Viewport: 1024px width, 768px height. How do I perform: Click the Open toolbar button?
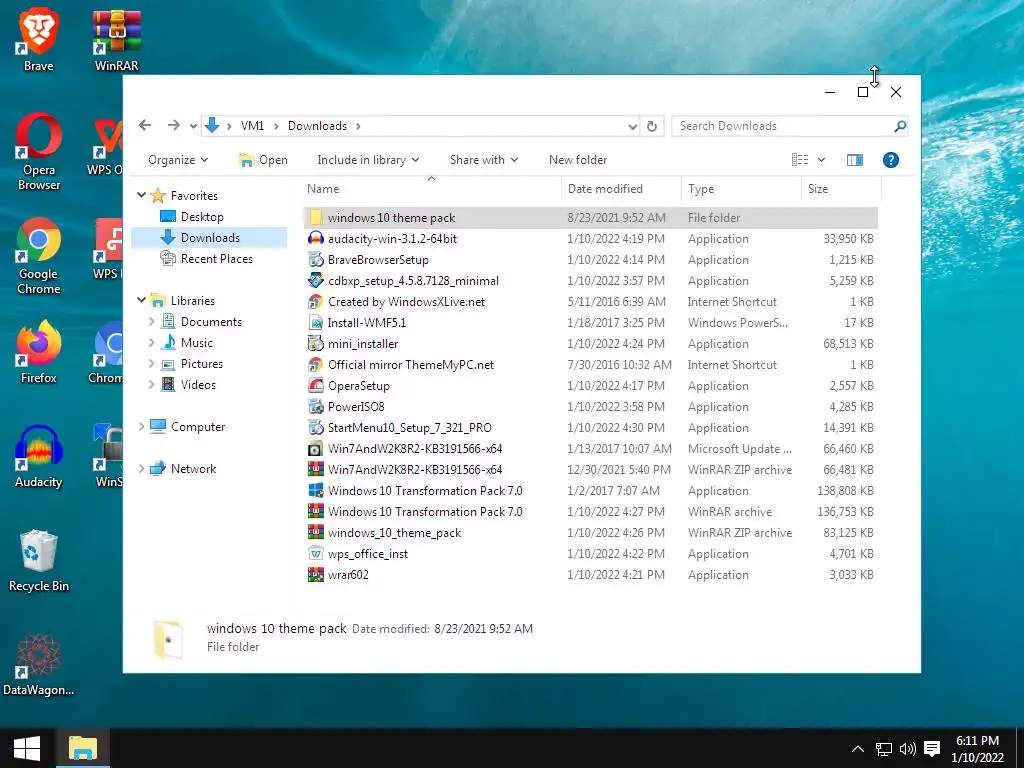pyautogui.click(x=263, y=160)
